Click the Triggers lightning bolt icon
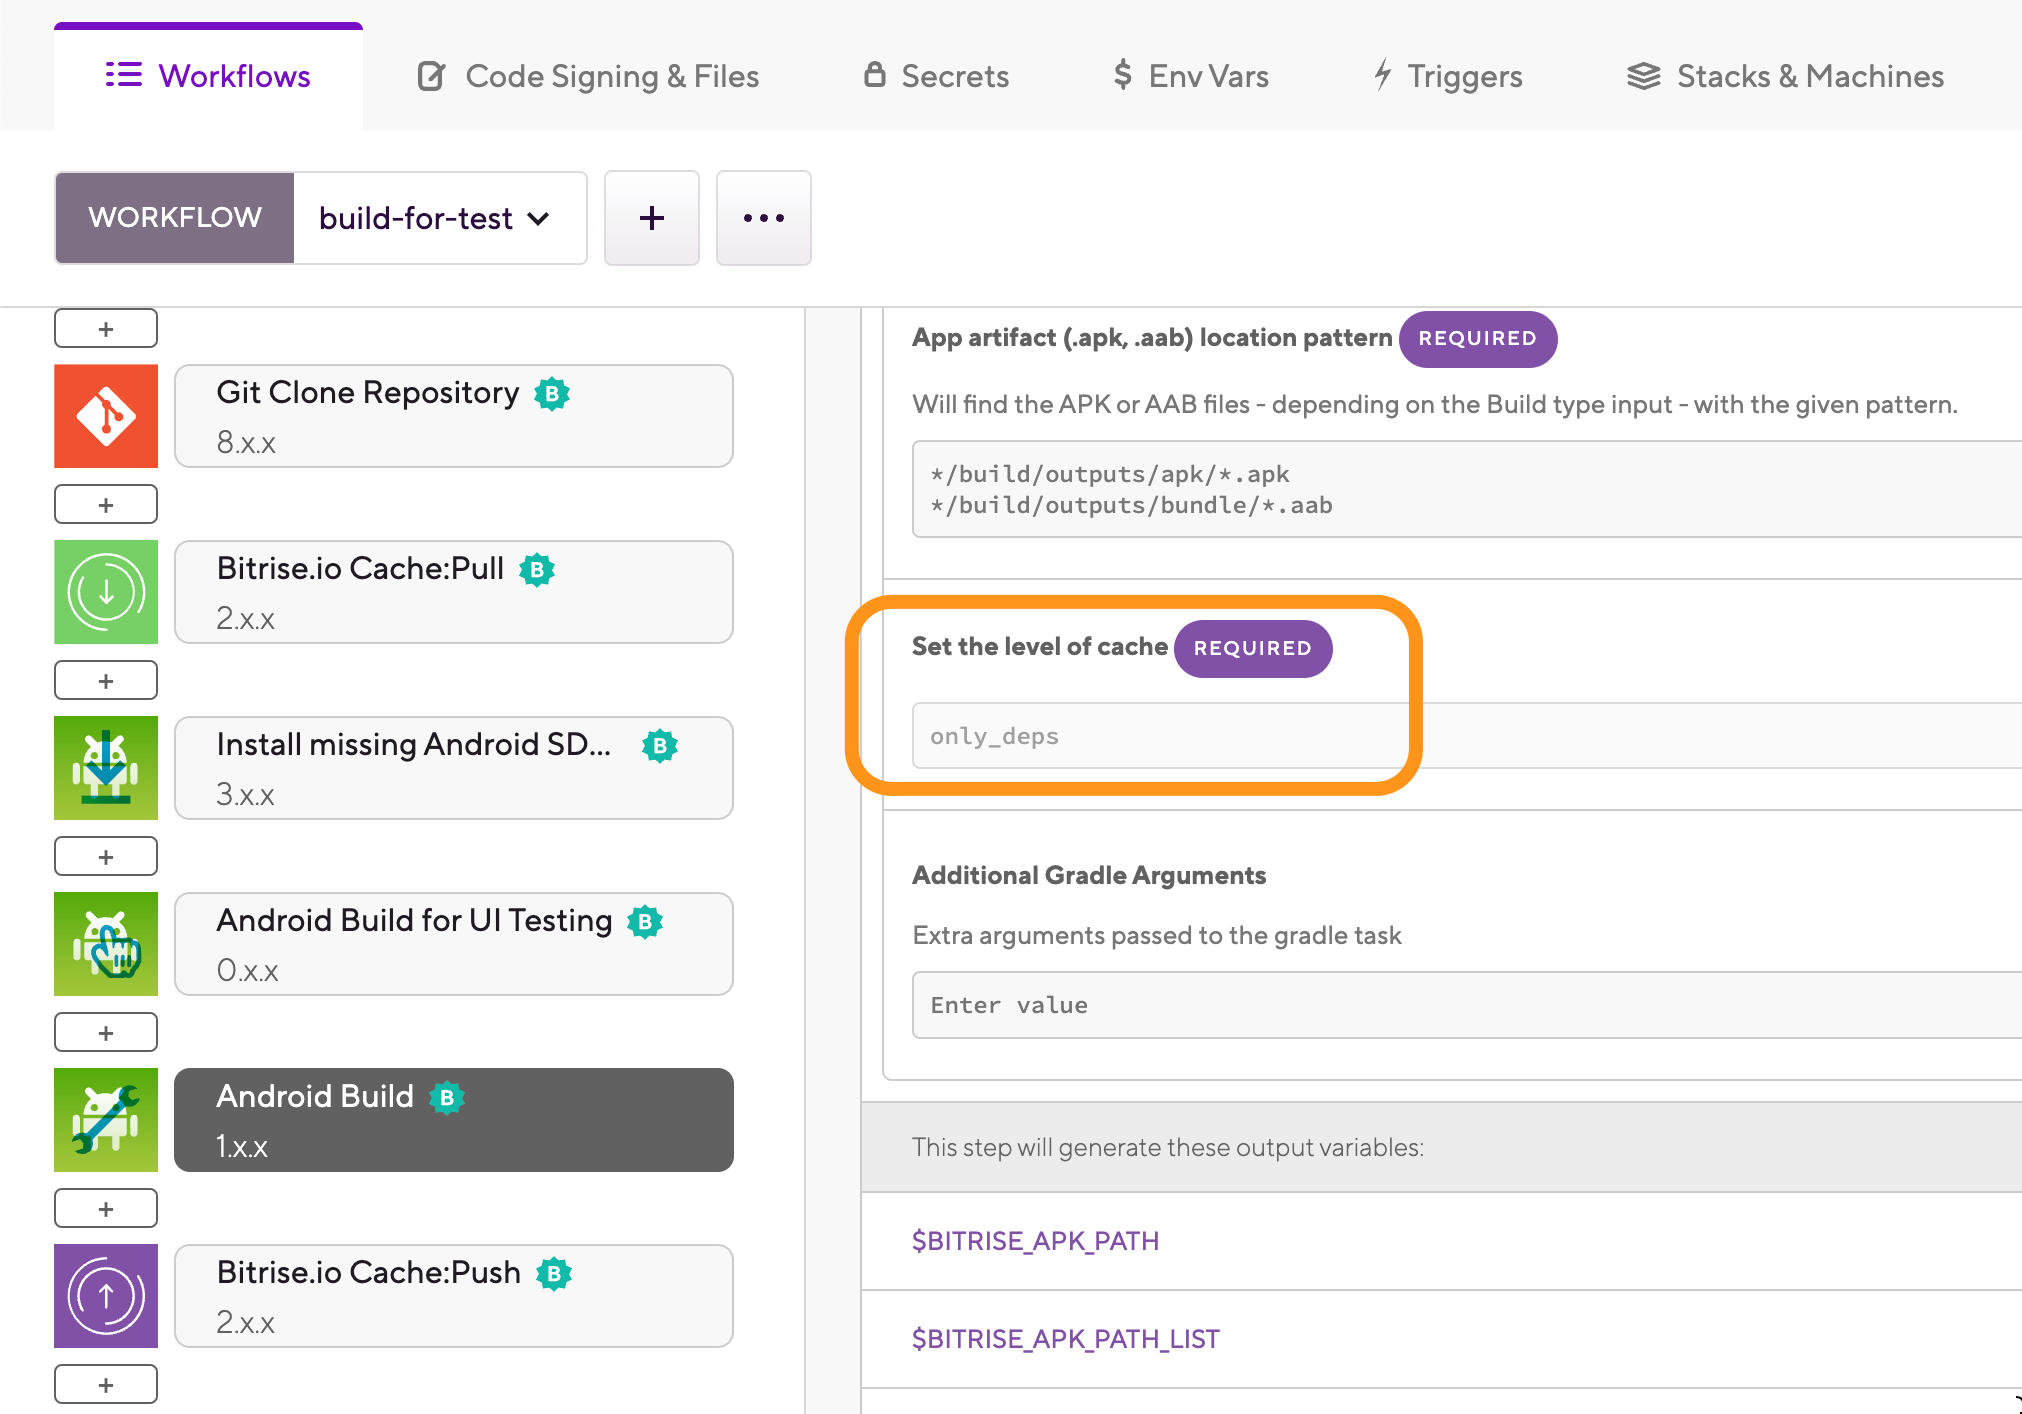This screenshot has height=1414, width=2022. coord(1383,75)
